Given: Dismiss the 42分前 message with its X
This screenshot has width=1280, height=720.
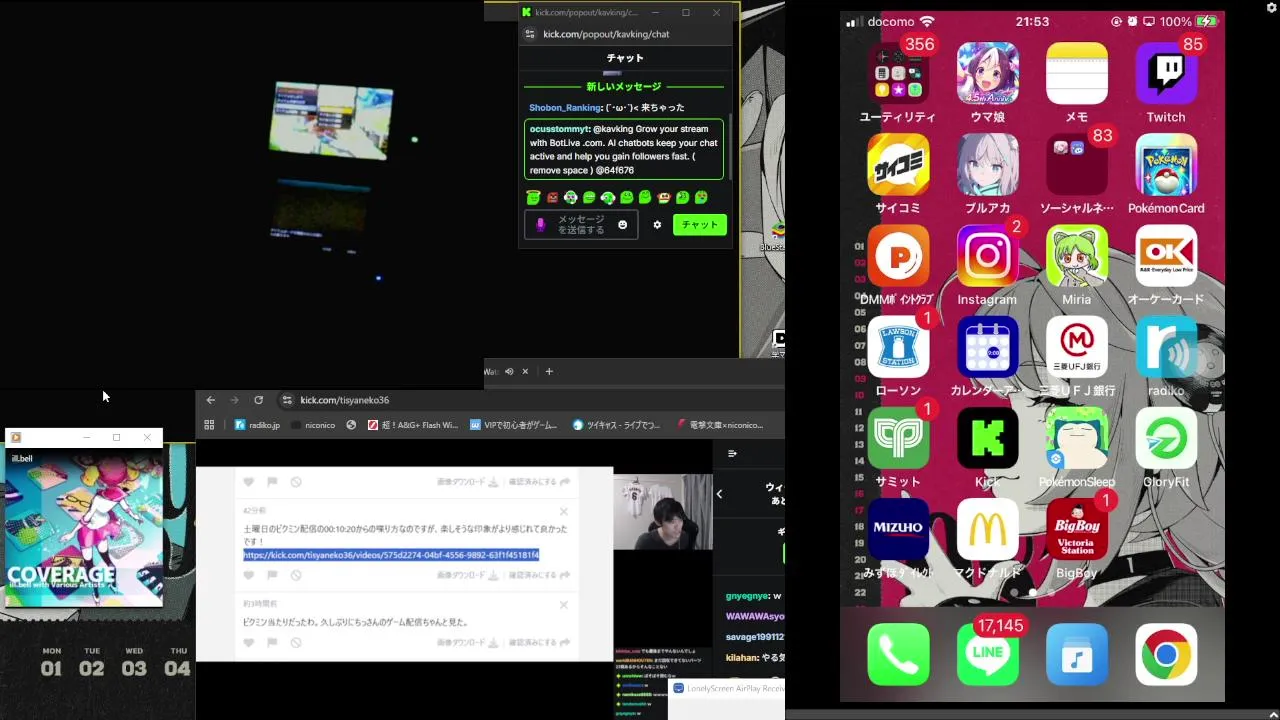Looking at the screenshot, I should click(x=563, y=512).
